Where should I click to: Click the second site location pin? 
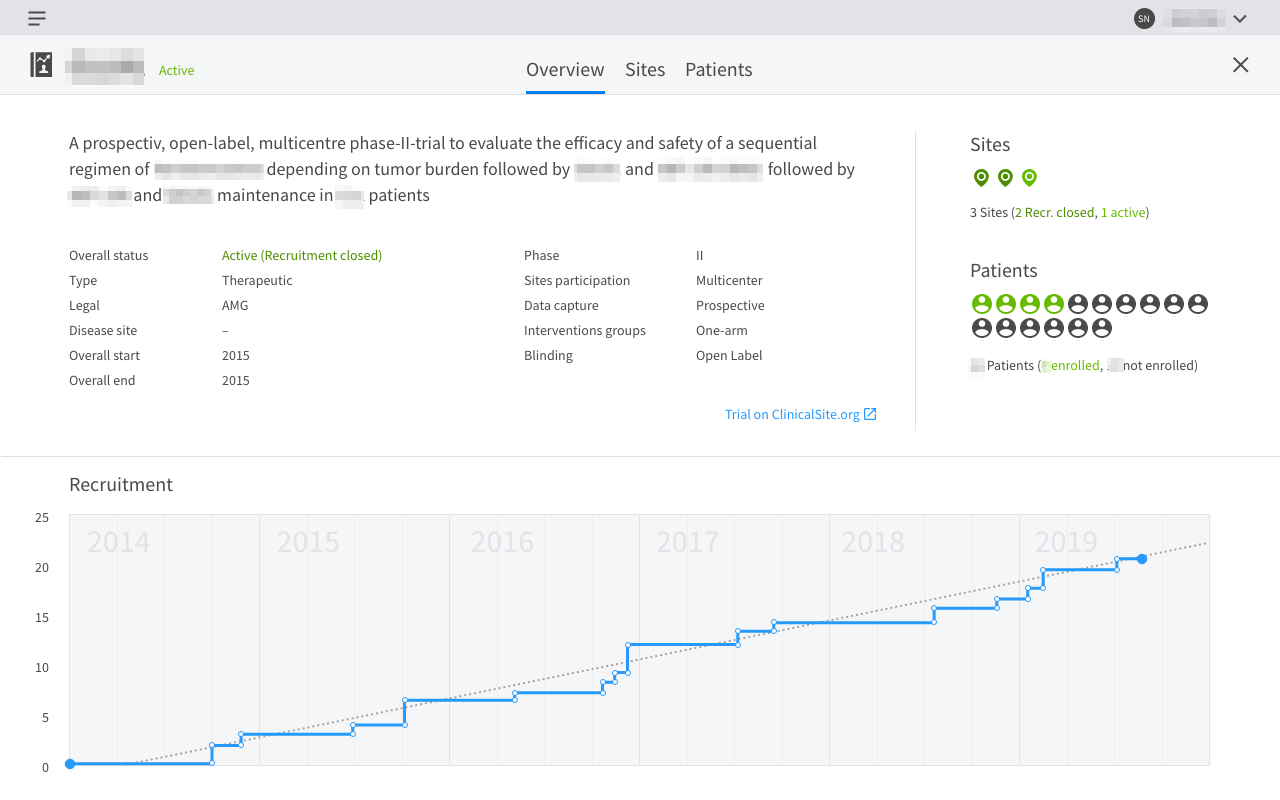coord(1005,178)
